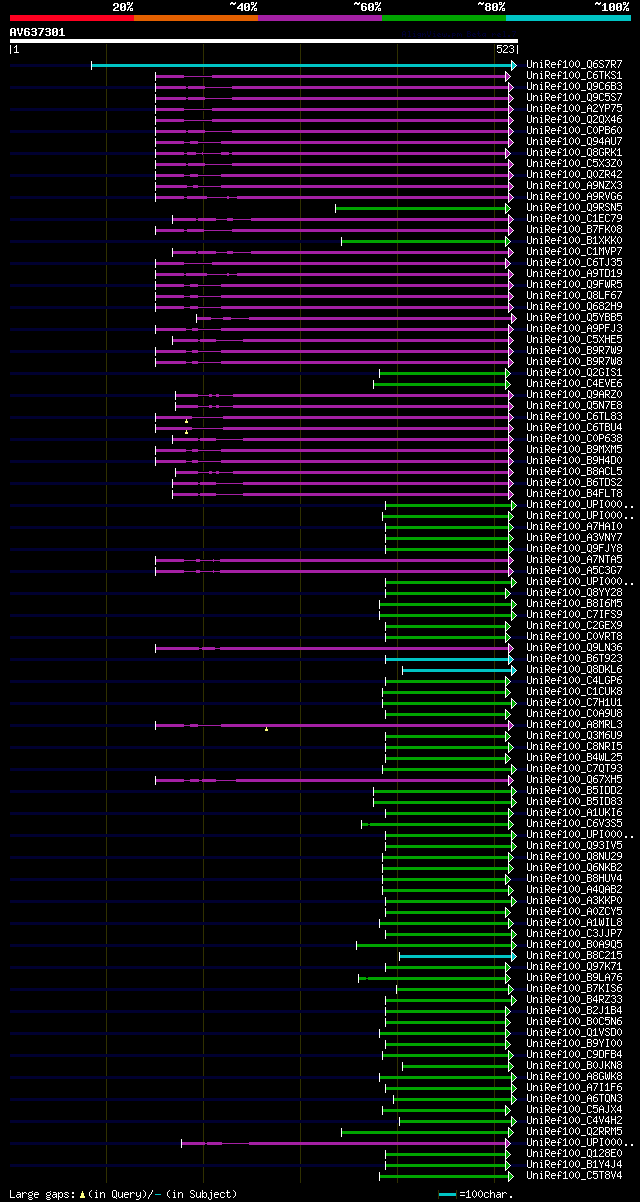Open the UniRef100_Q8GRK1 entry
The height and width of the screenshot is (1202, 640).
(x=574, y=153)
